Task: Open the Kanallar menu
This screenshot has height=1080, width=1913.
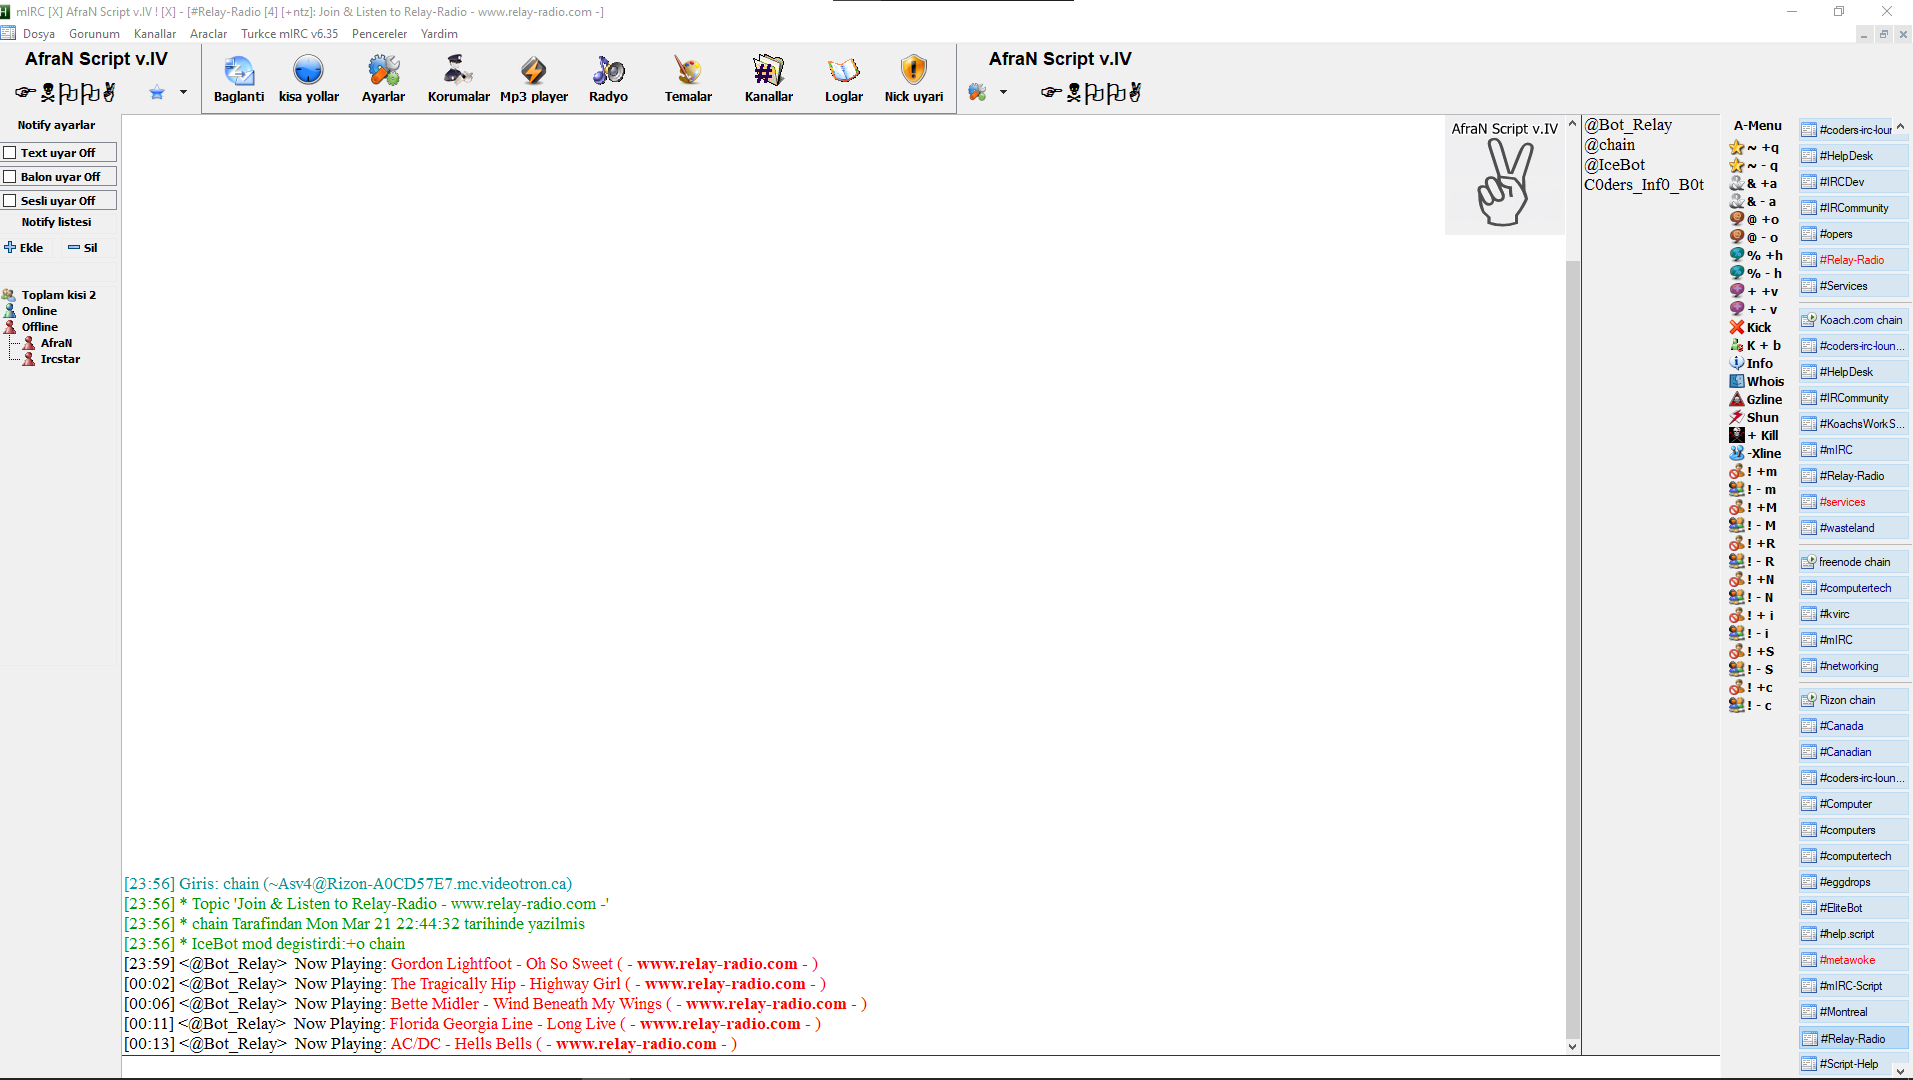Action: click(x=155, y=34)
